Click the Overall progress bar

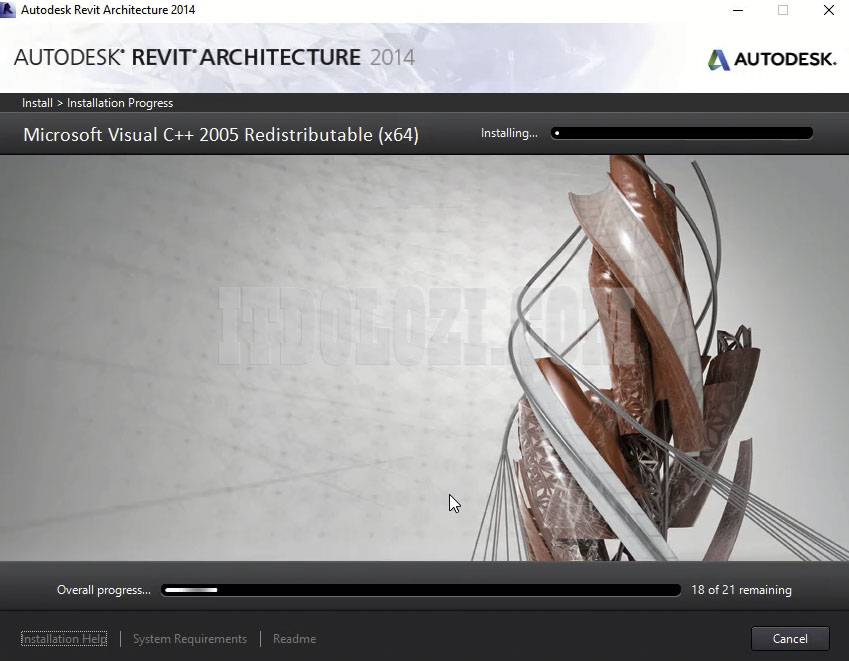[x=420, y=590]
